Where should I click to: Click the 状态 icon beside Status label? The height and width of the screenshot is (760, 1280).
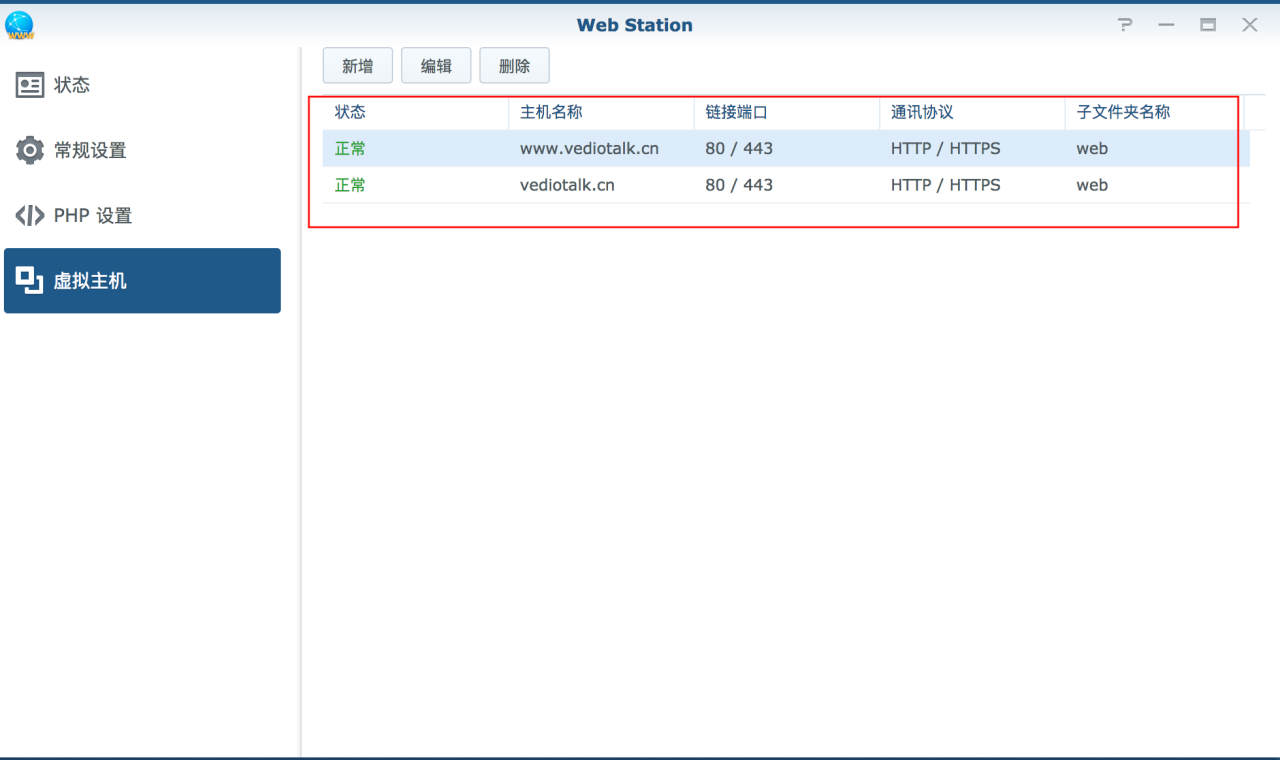pyautogui.click(x=29, y=85)
